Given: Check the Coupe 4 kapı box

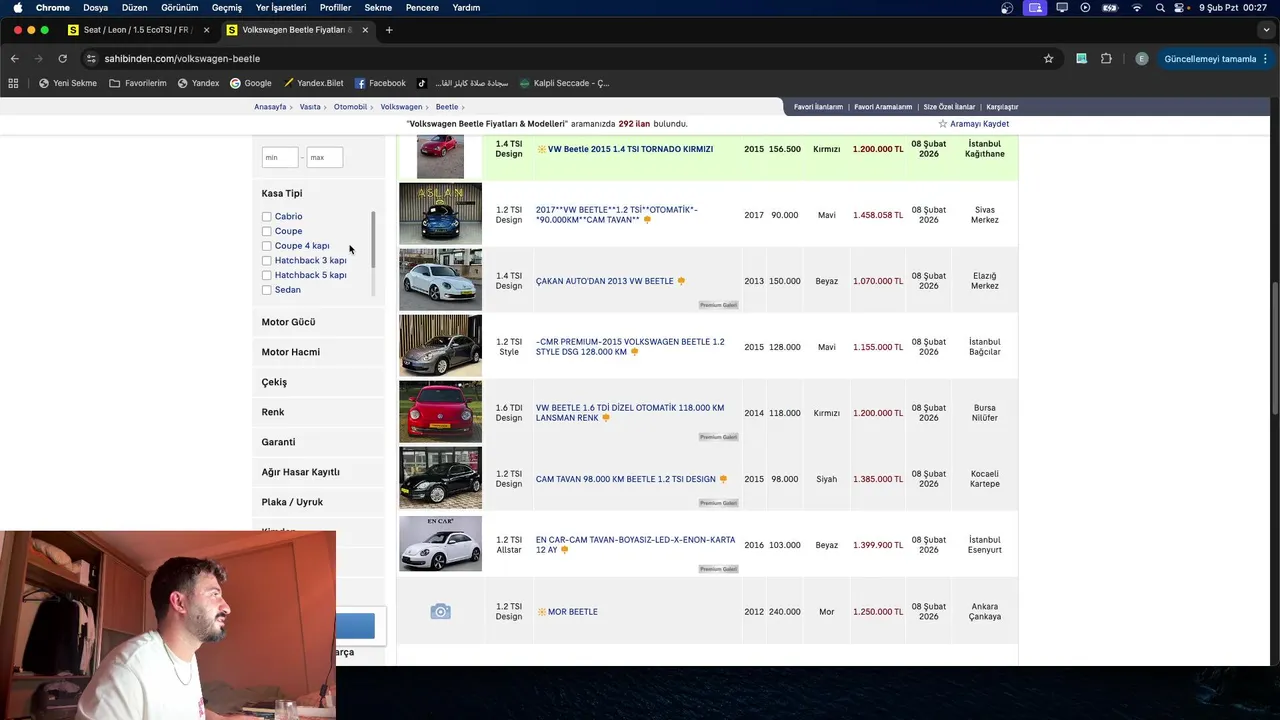Looking at the screenshot, I should coord(267,246).
